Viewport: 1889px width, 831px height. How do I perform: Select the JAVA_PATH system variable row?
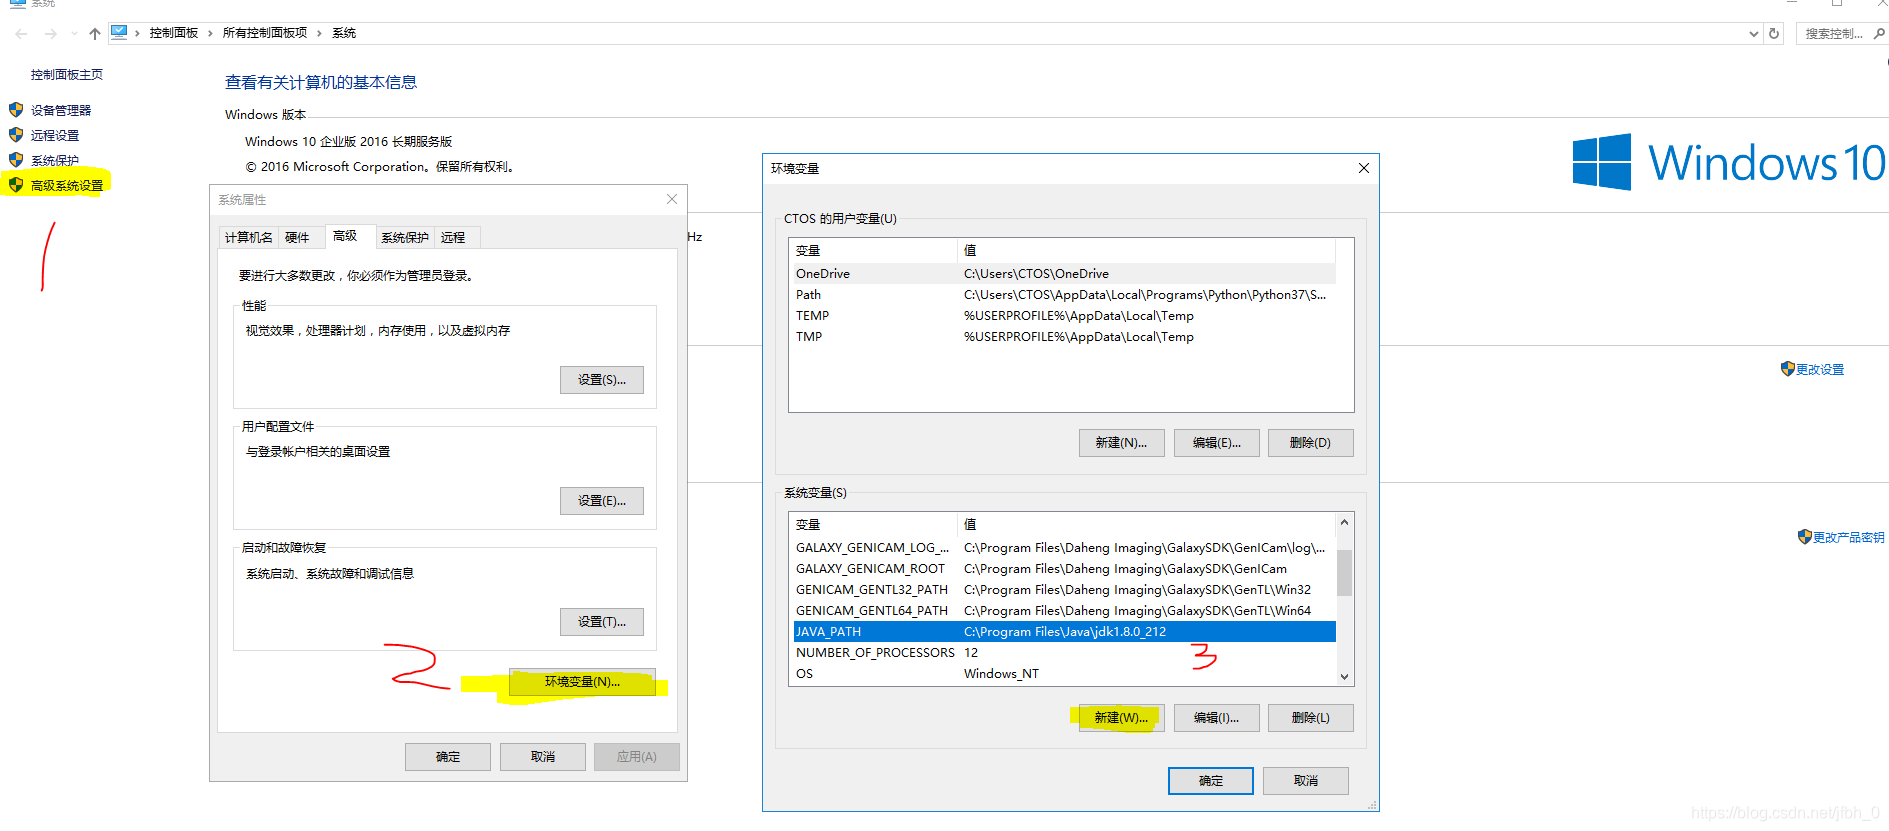(x=1064, y=631)
